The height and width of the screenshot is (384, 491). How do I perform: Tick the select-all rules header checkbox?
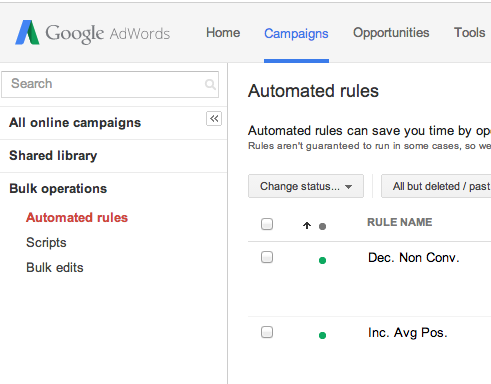click(267, 224)
